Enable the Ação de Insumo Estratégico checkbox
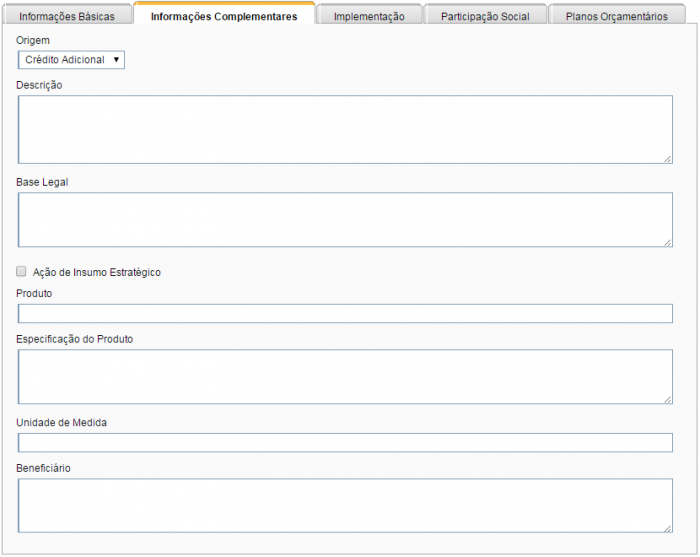Viewport: 700px width, 557px height. pos(22,271)
